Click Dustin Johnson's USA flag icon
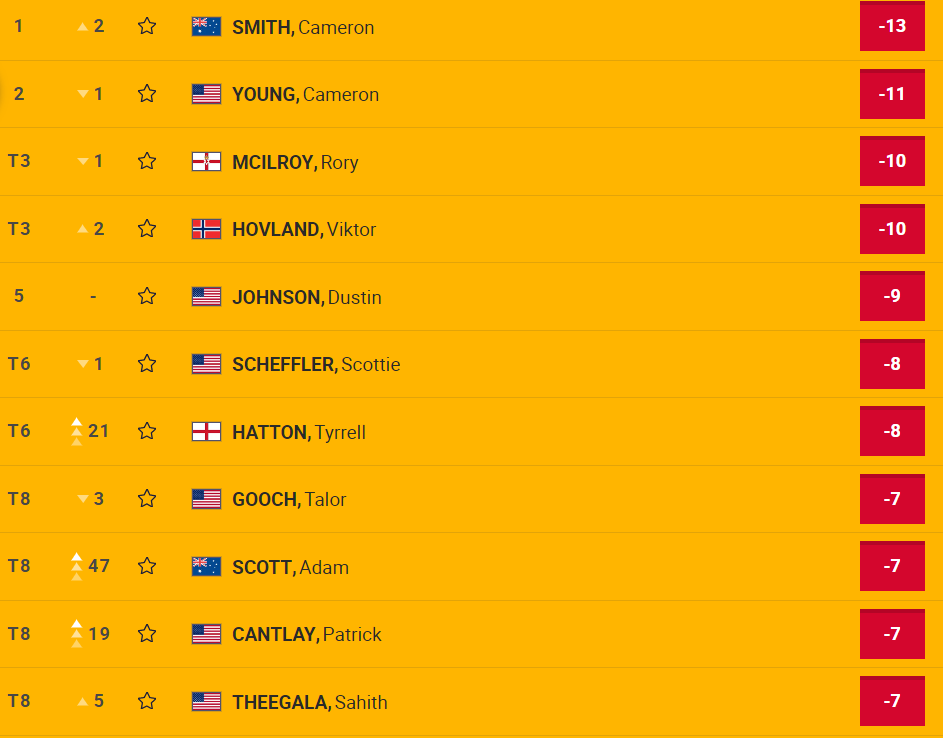Screen dimensions: 943x738 tap(206, 297)
